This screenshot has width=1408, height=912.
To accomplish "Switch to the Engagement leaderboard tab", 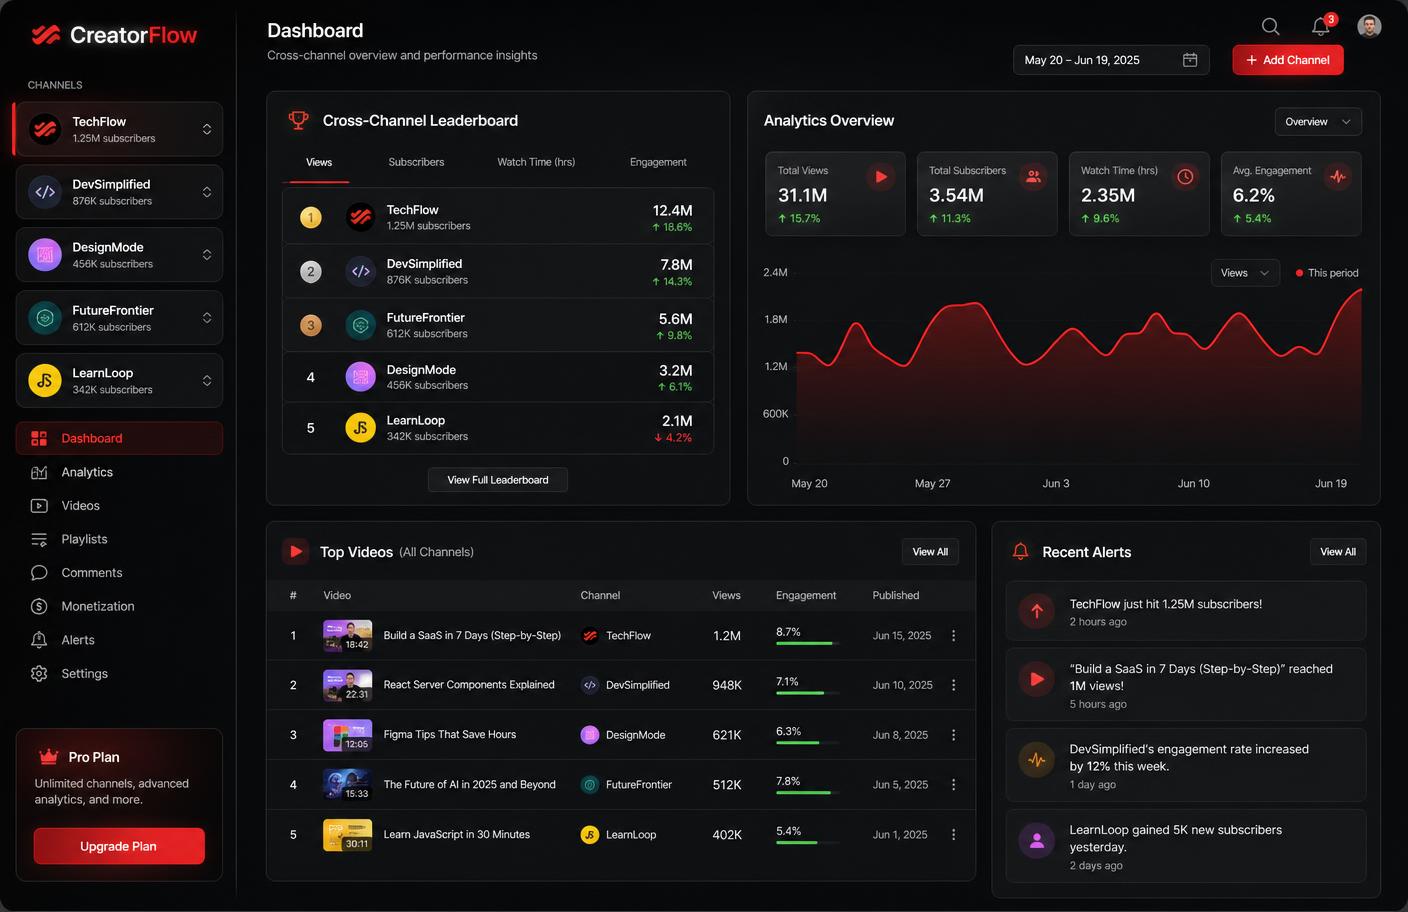I will click(658, 162).
